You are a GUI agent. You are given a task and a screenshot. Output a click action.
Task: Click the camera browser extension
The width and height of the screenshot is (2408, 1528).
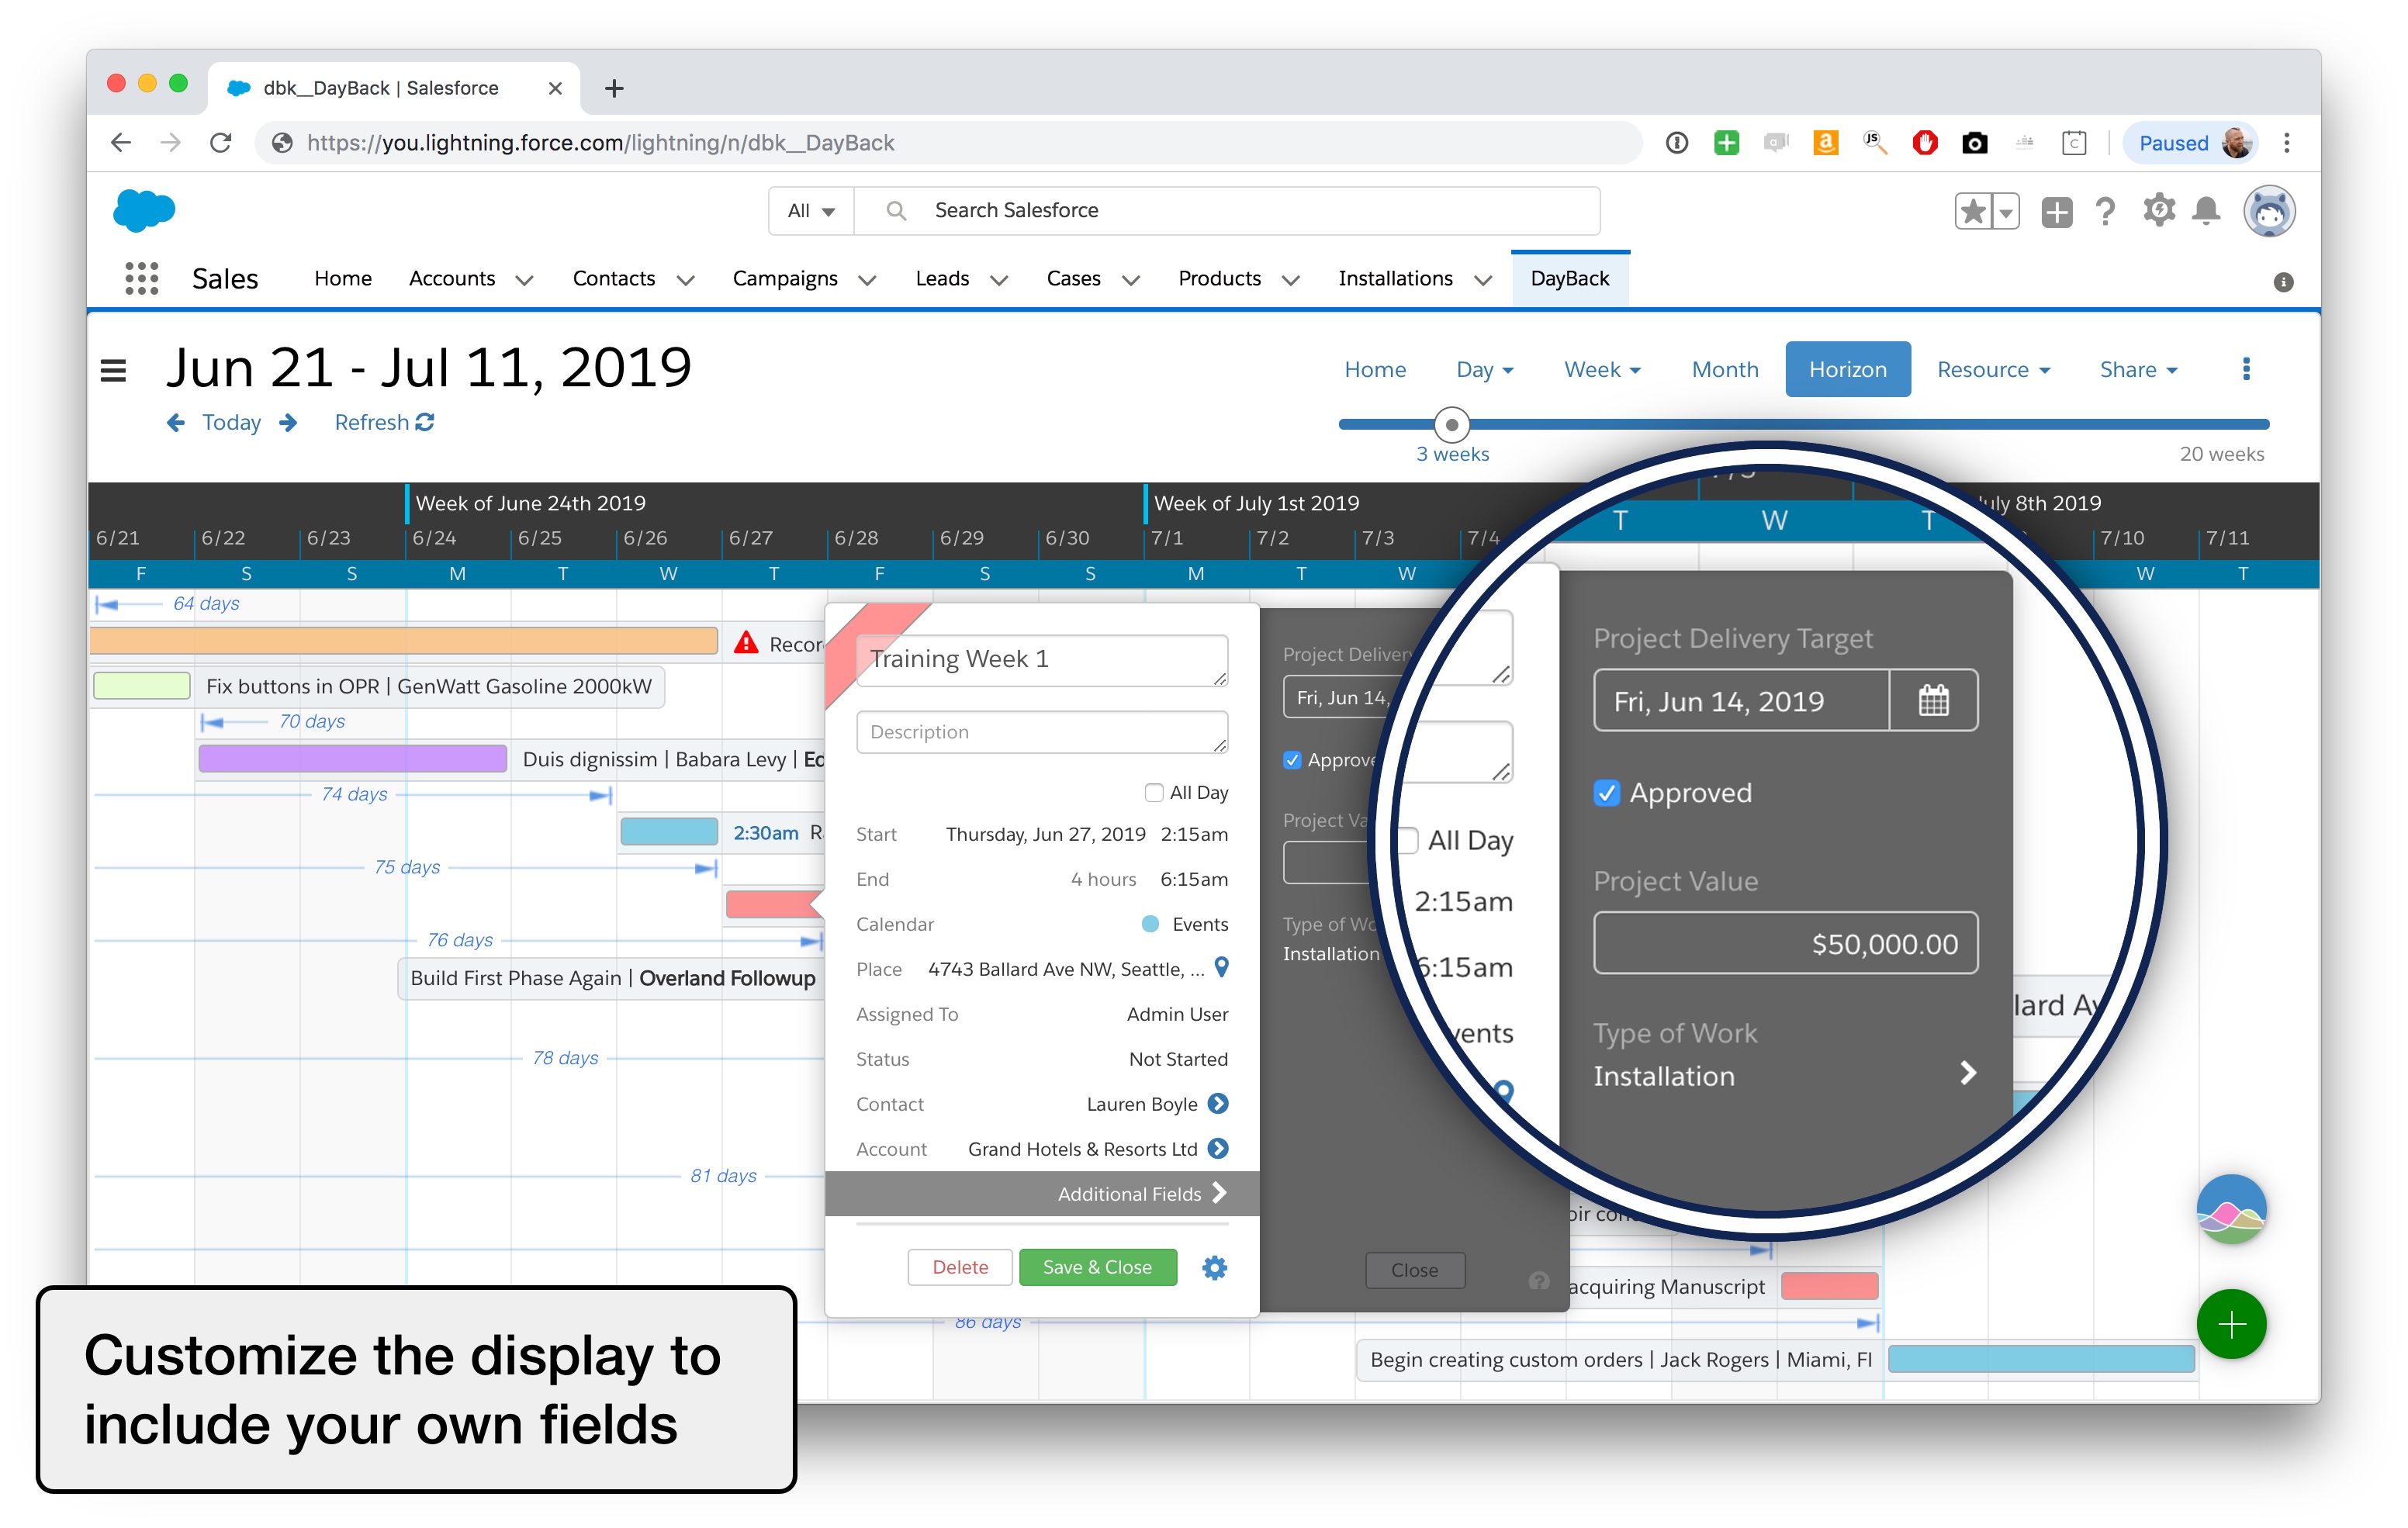click(1974, 143)
